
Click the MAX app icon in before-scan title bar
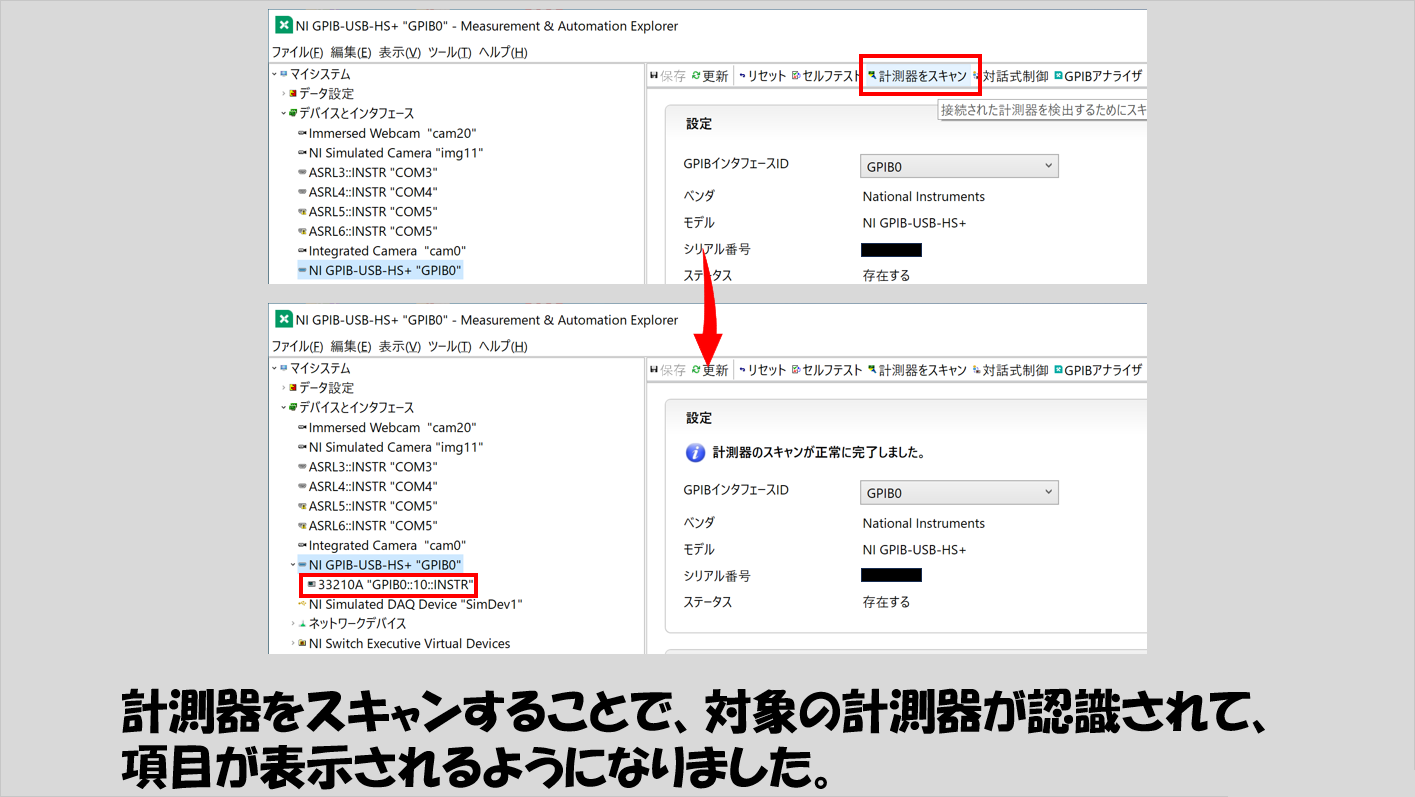[283, 26]
